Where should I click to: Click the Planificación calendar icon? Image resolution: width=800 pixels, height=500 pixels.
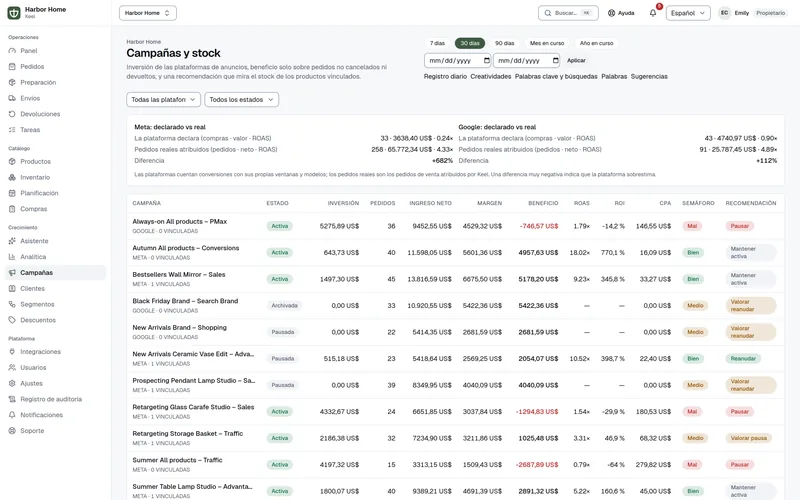[12, 193]
